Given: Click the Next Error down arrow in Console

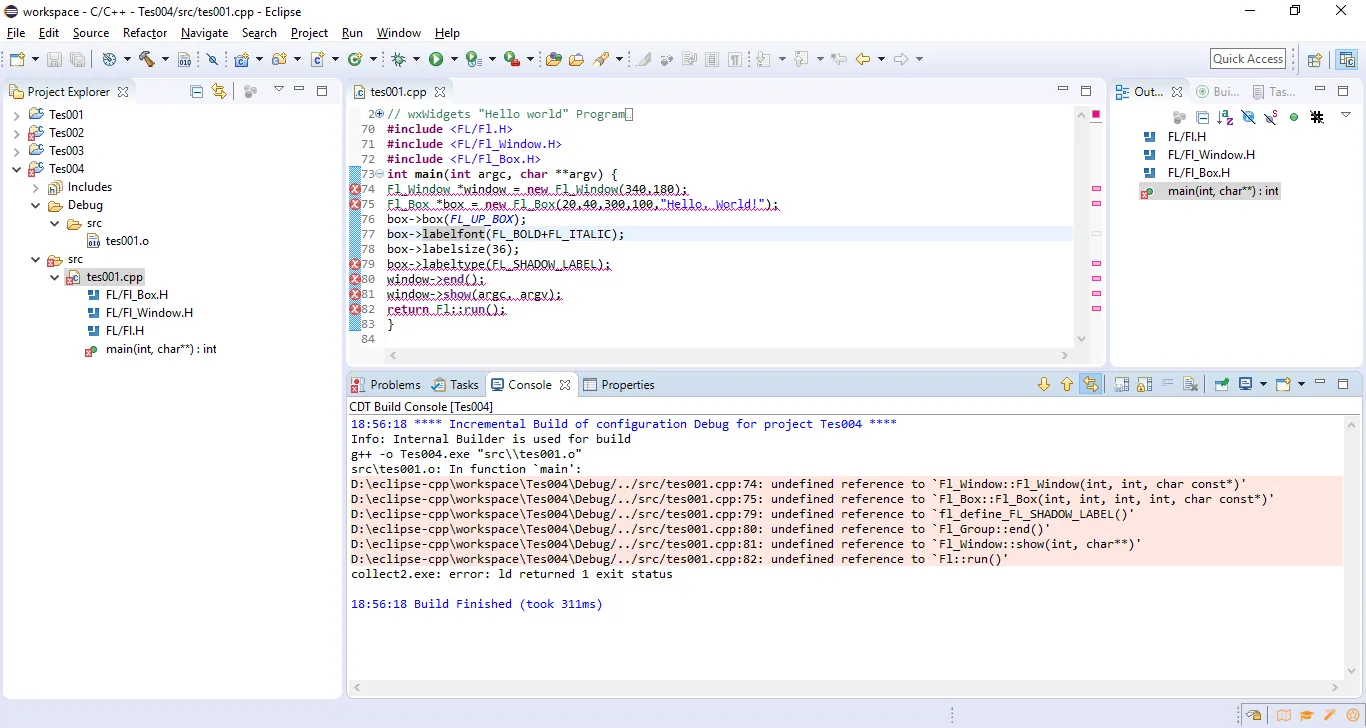Looking at the screenshot, I should tap(1044, 385).
